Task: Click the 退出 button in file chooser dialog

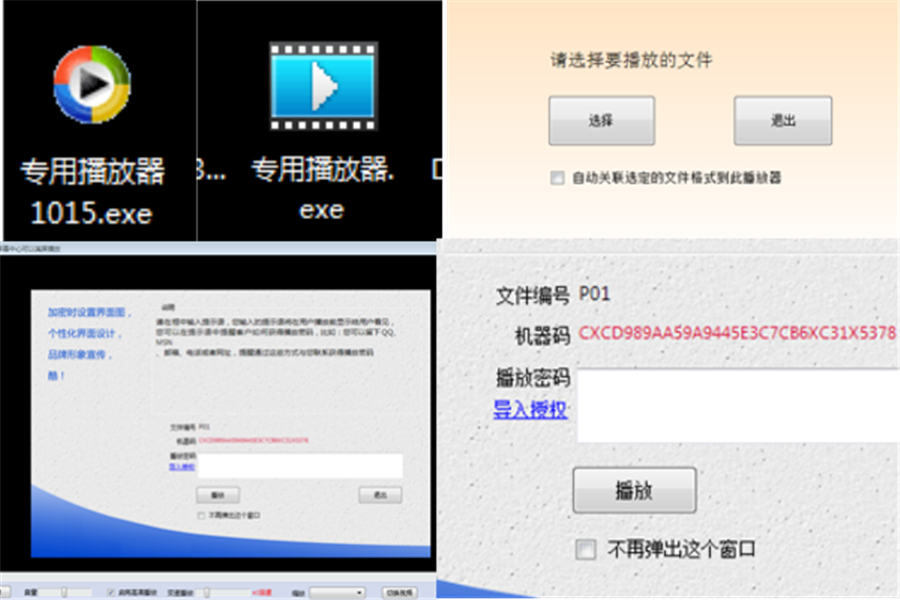Action: point(783,121)
